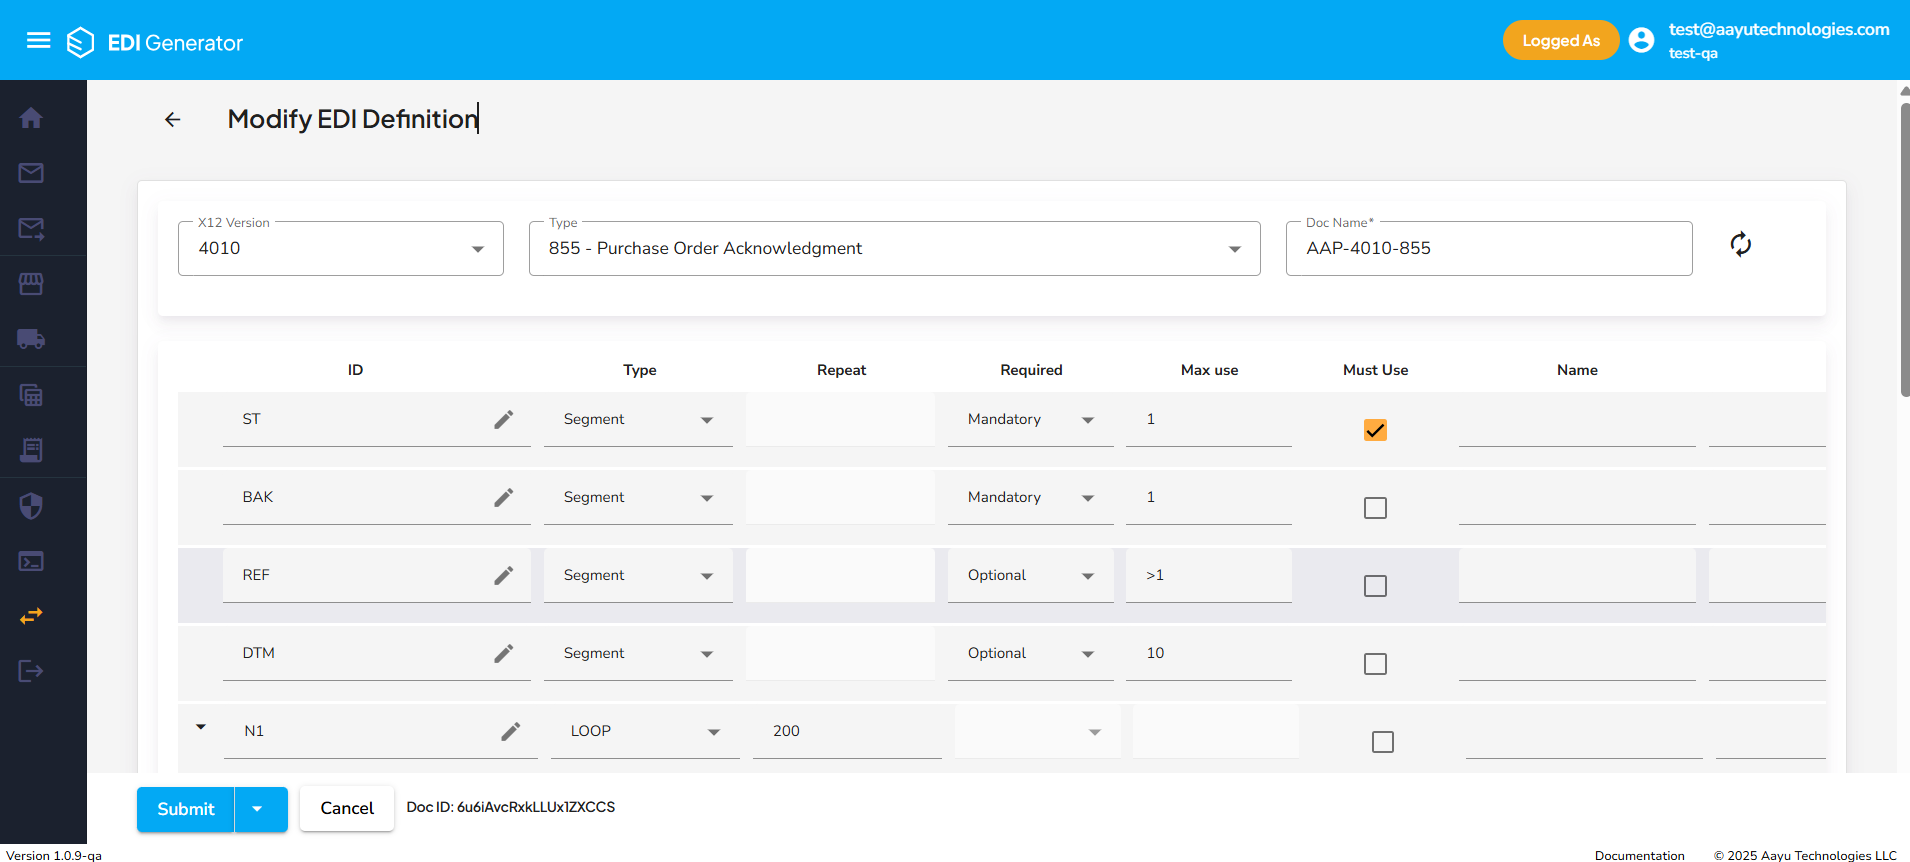Edit the BAK segment ID pencil
The image size is (1910, 862).
pos(504,497)
